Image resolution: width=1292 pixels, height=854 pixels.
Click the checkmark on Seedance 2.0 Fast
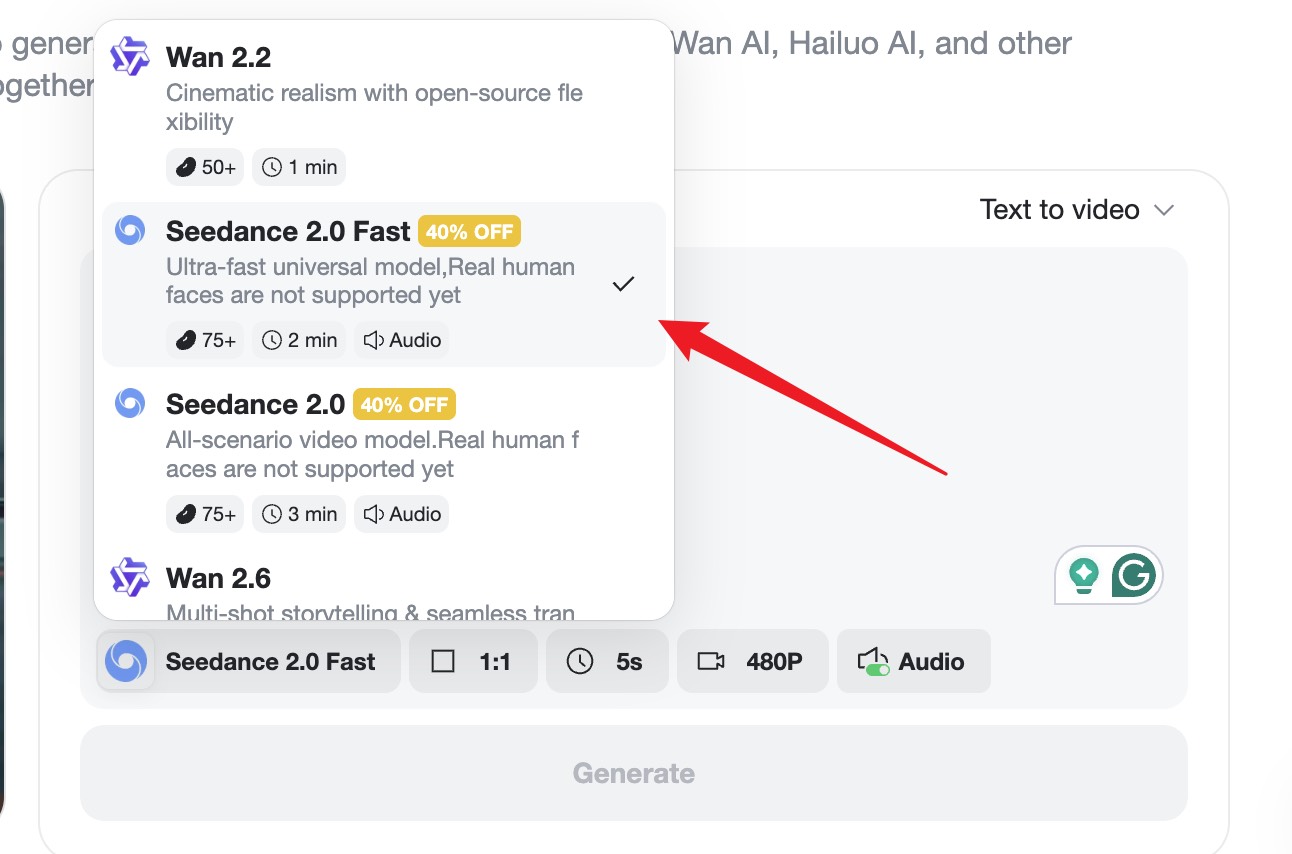pos(623,284)
